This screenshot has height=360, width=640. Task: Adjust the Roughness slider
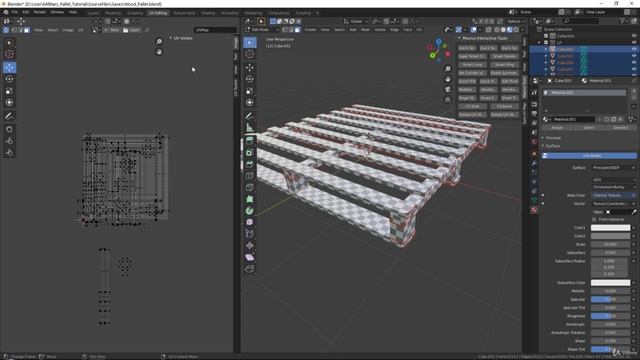pyautogui.click(x=610, y=316)
